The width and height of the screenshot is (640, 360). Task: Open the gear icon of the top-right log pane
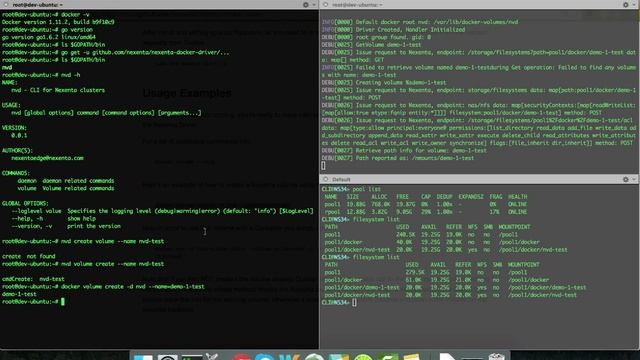[626, 5]
